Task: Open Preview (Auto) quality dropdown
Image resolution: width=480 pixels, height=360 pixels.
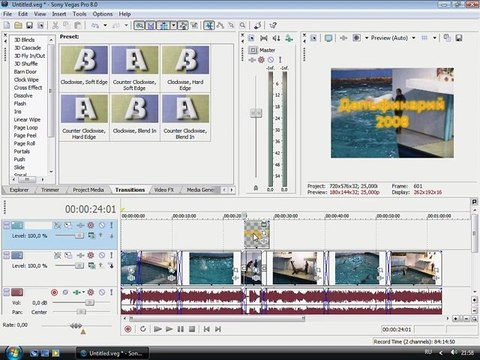Action: tap(414, 38)
